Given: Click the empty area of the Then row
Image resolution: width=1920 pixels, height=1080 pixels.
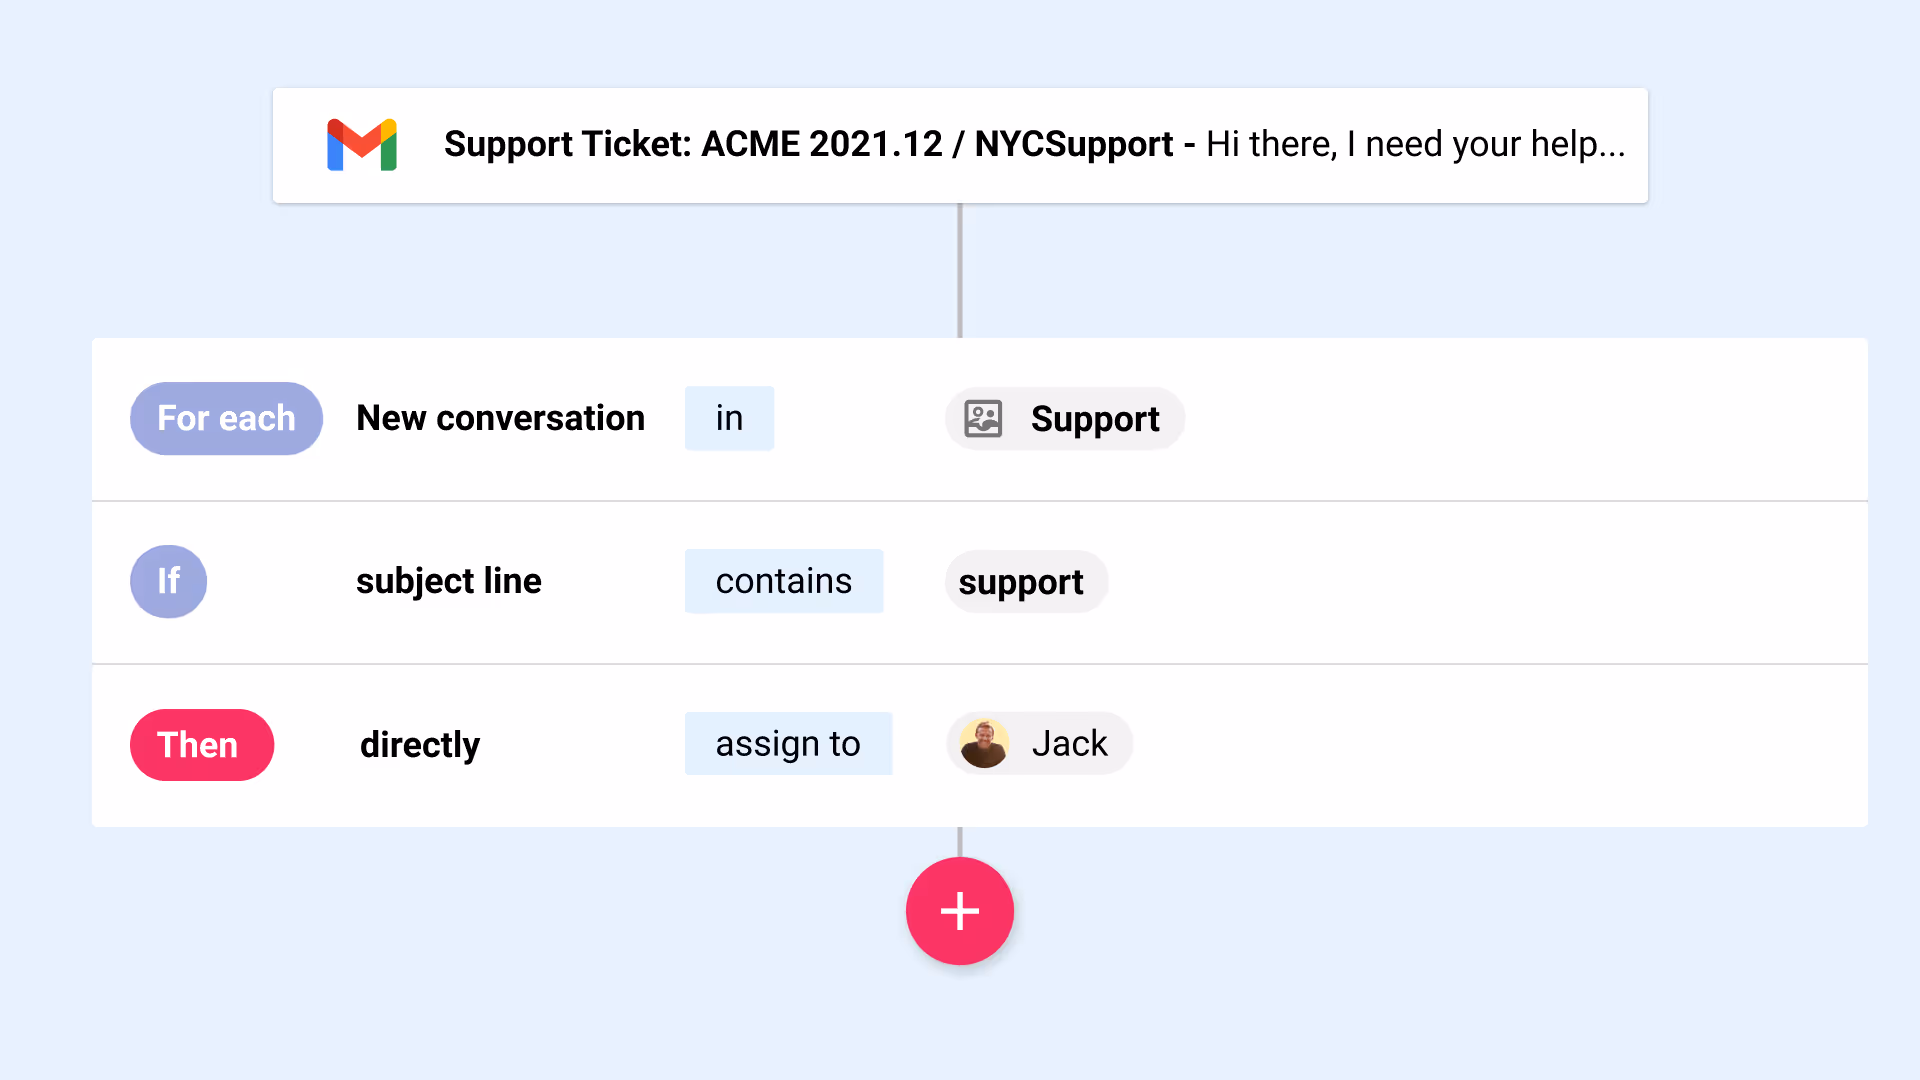Looking at the screenshot, I should point(1500,745).
